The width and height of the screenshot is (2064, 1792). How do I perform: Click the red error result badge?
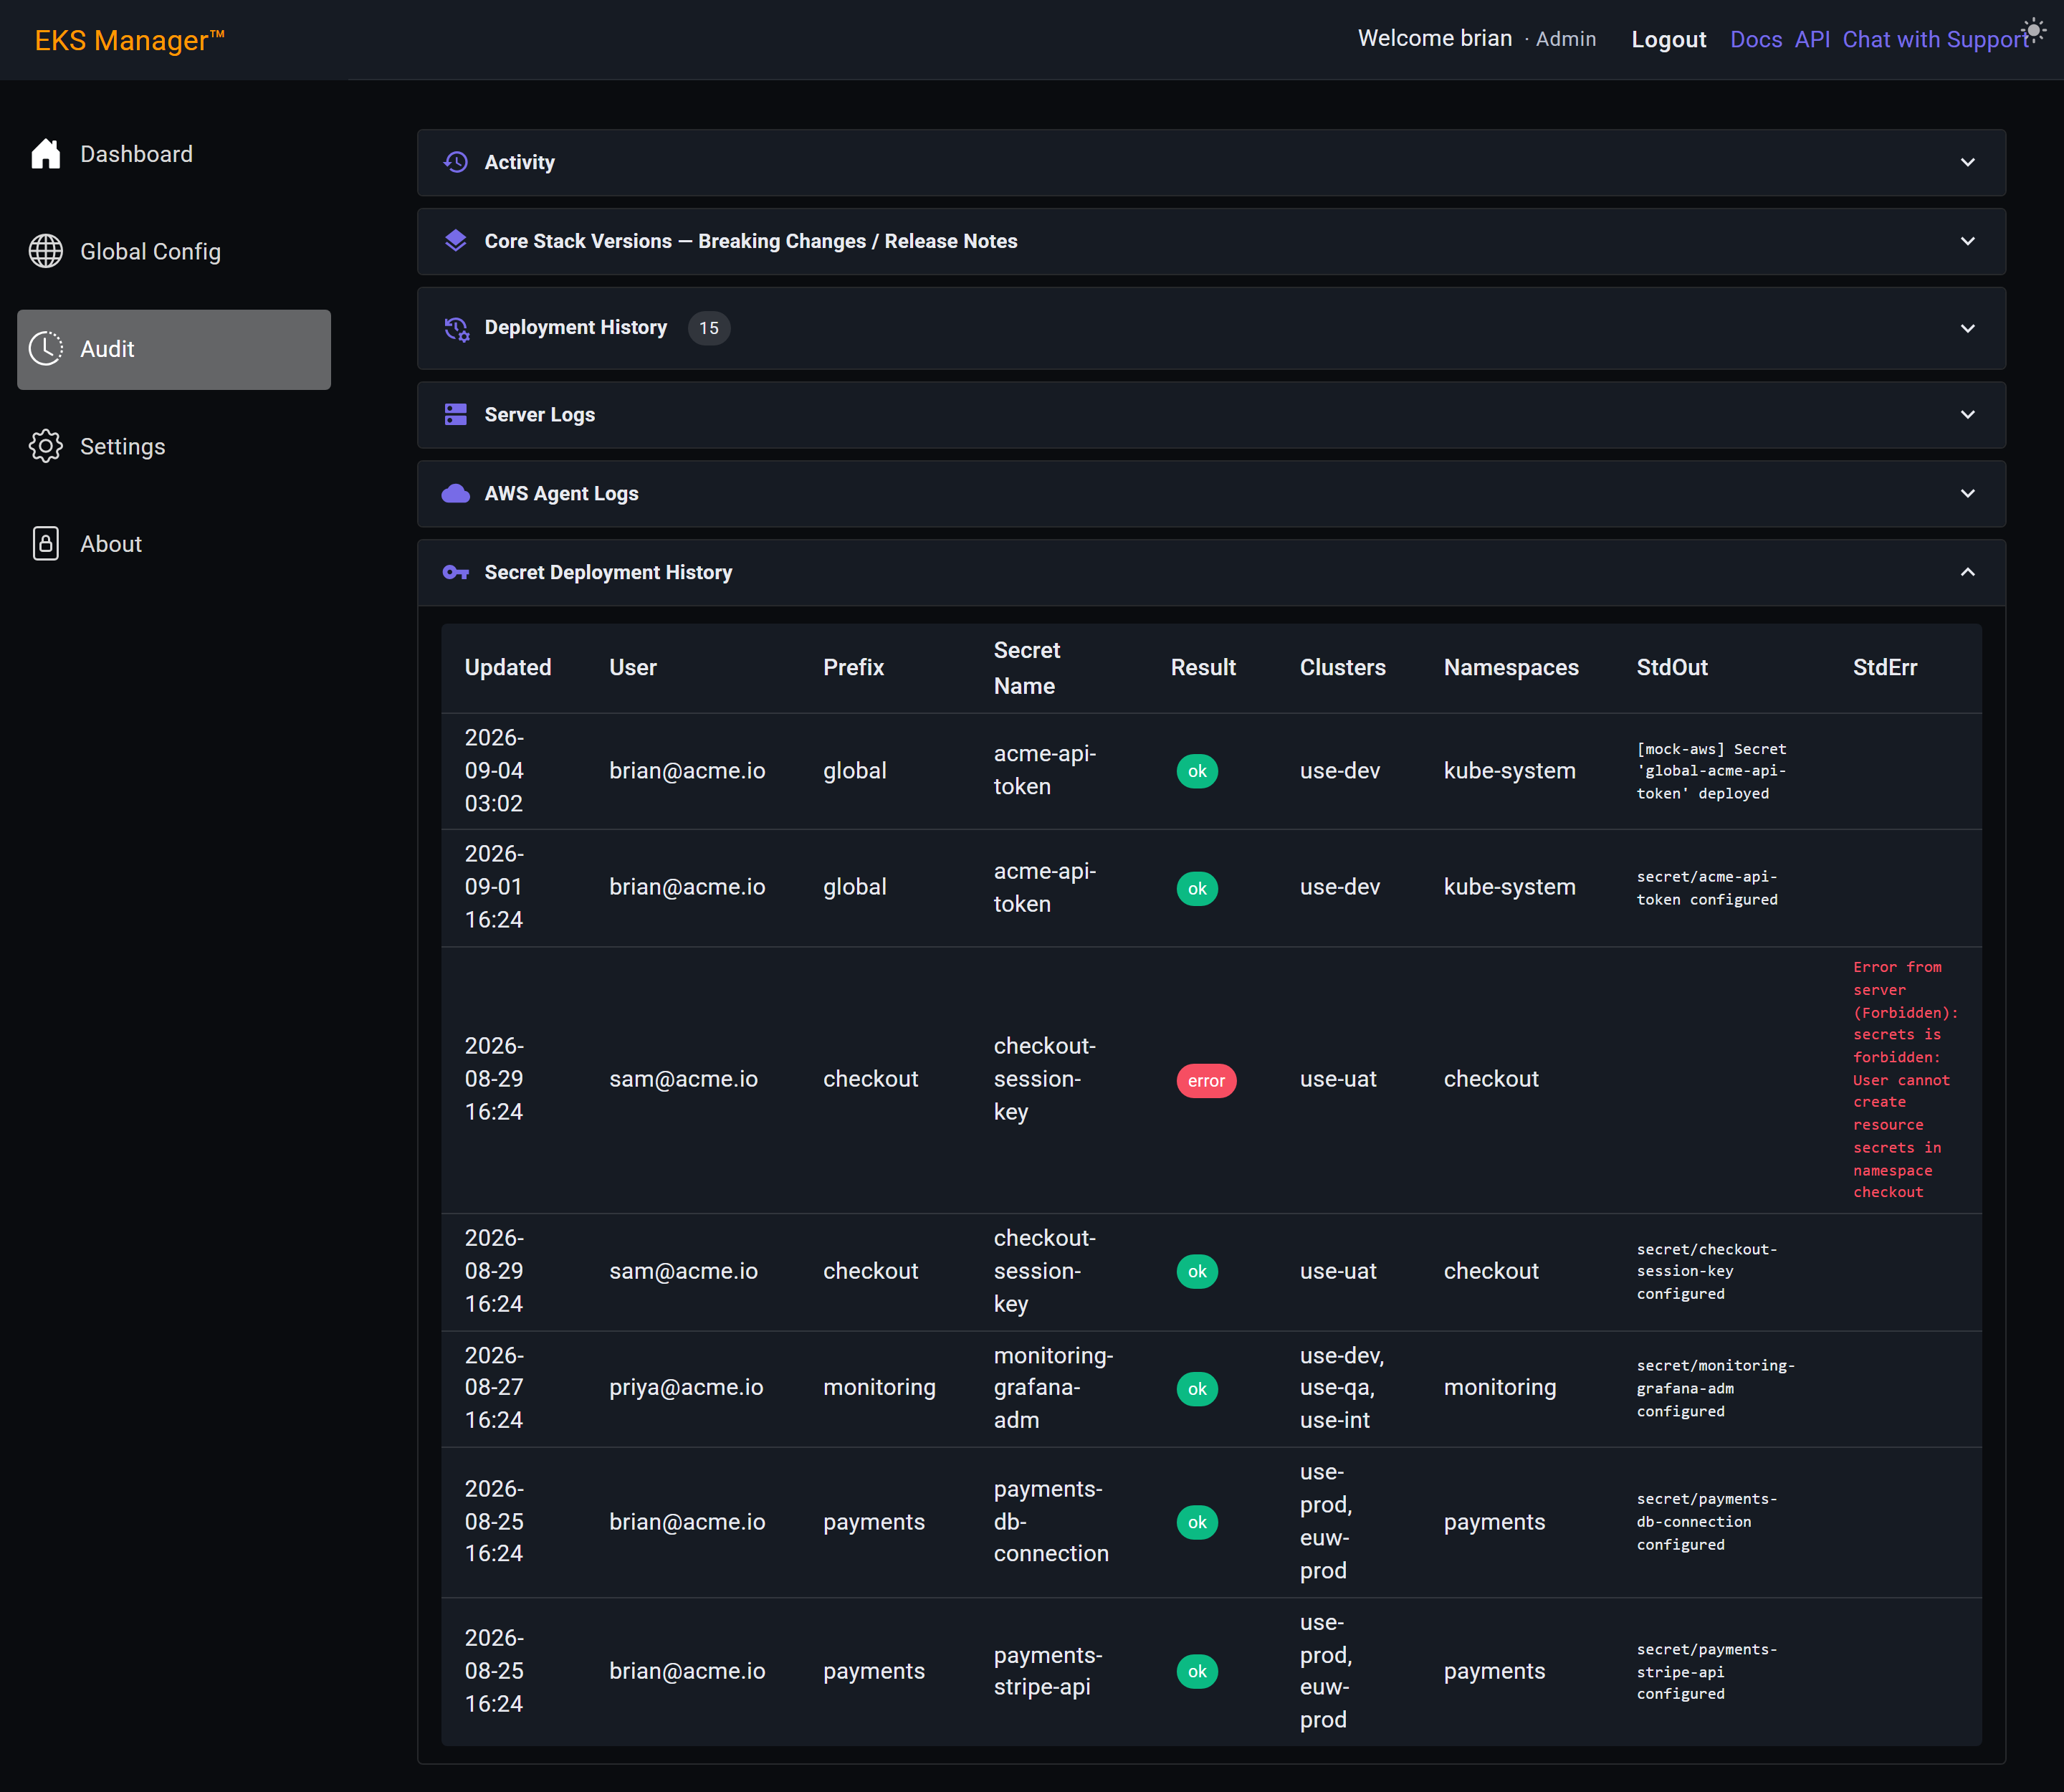pyautogui.click(x=1206, y=1081)
